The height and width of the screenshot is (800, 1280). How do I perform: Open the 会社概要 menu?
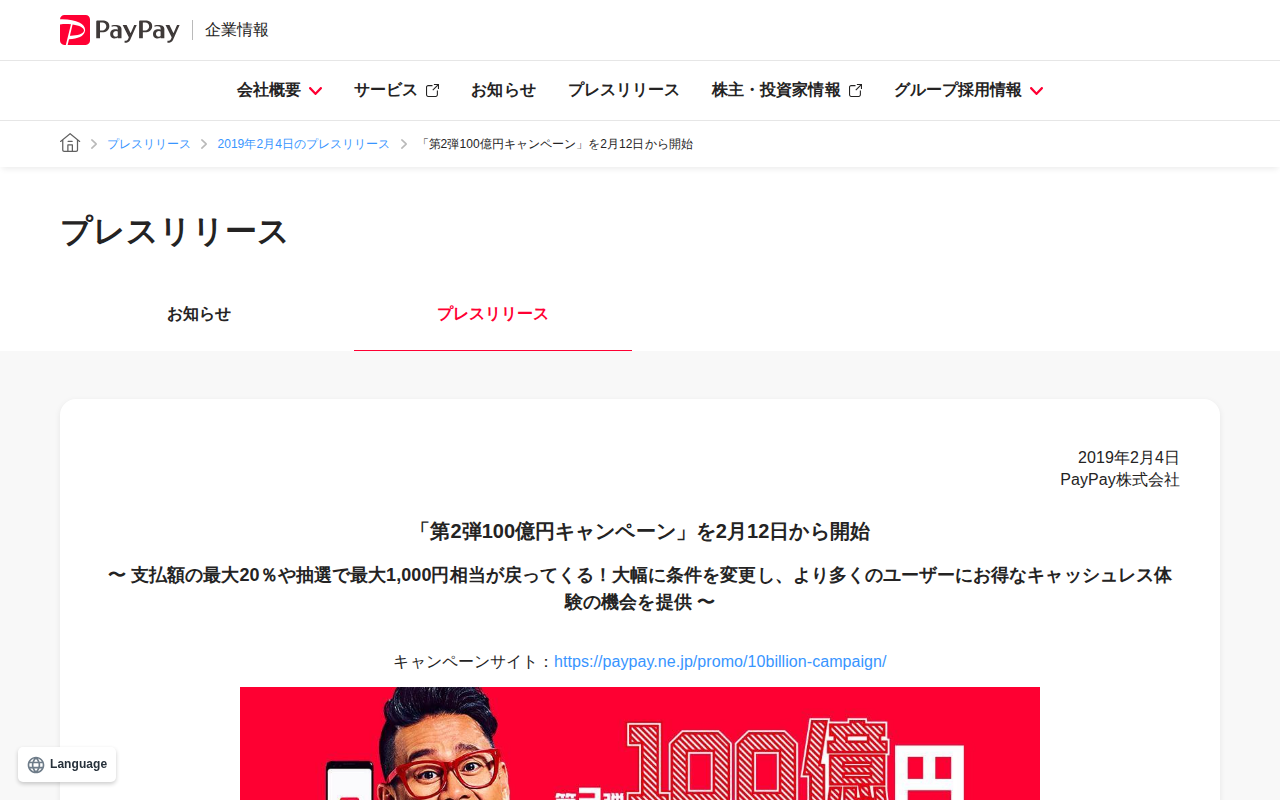pyautogui.click(x=279, y=90)
